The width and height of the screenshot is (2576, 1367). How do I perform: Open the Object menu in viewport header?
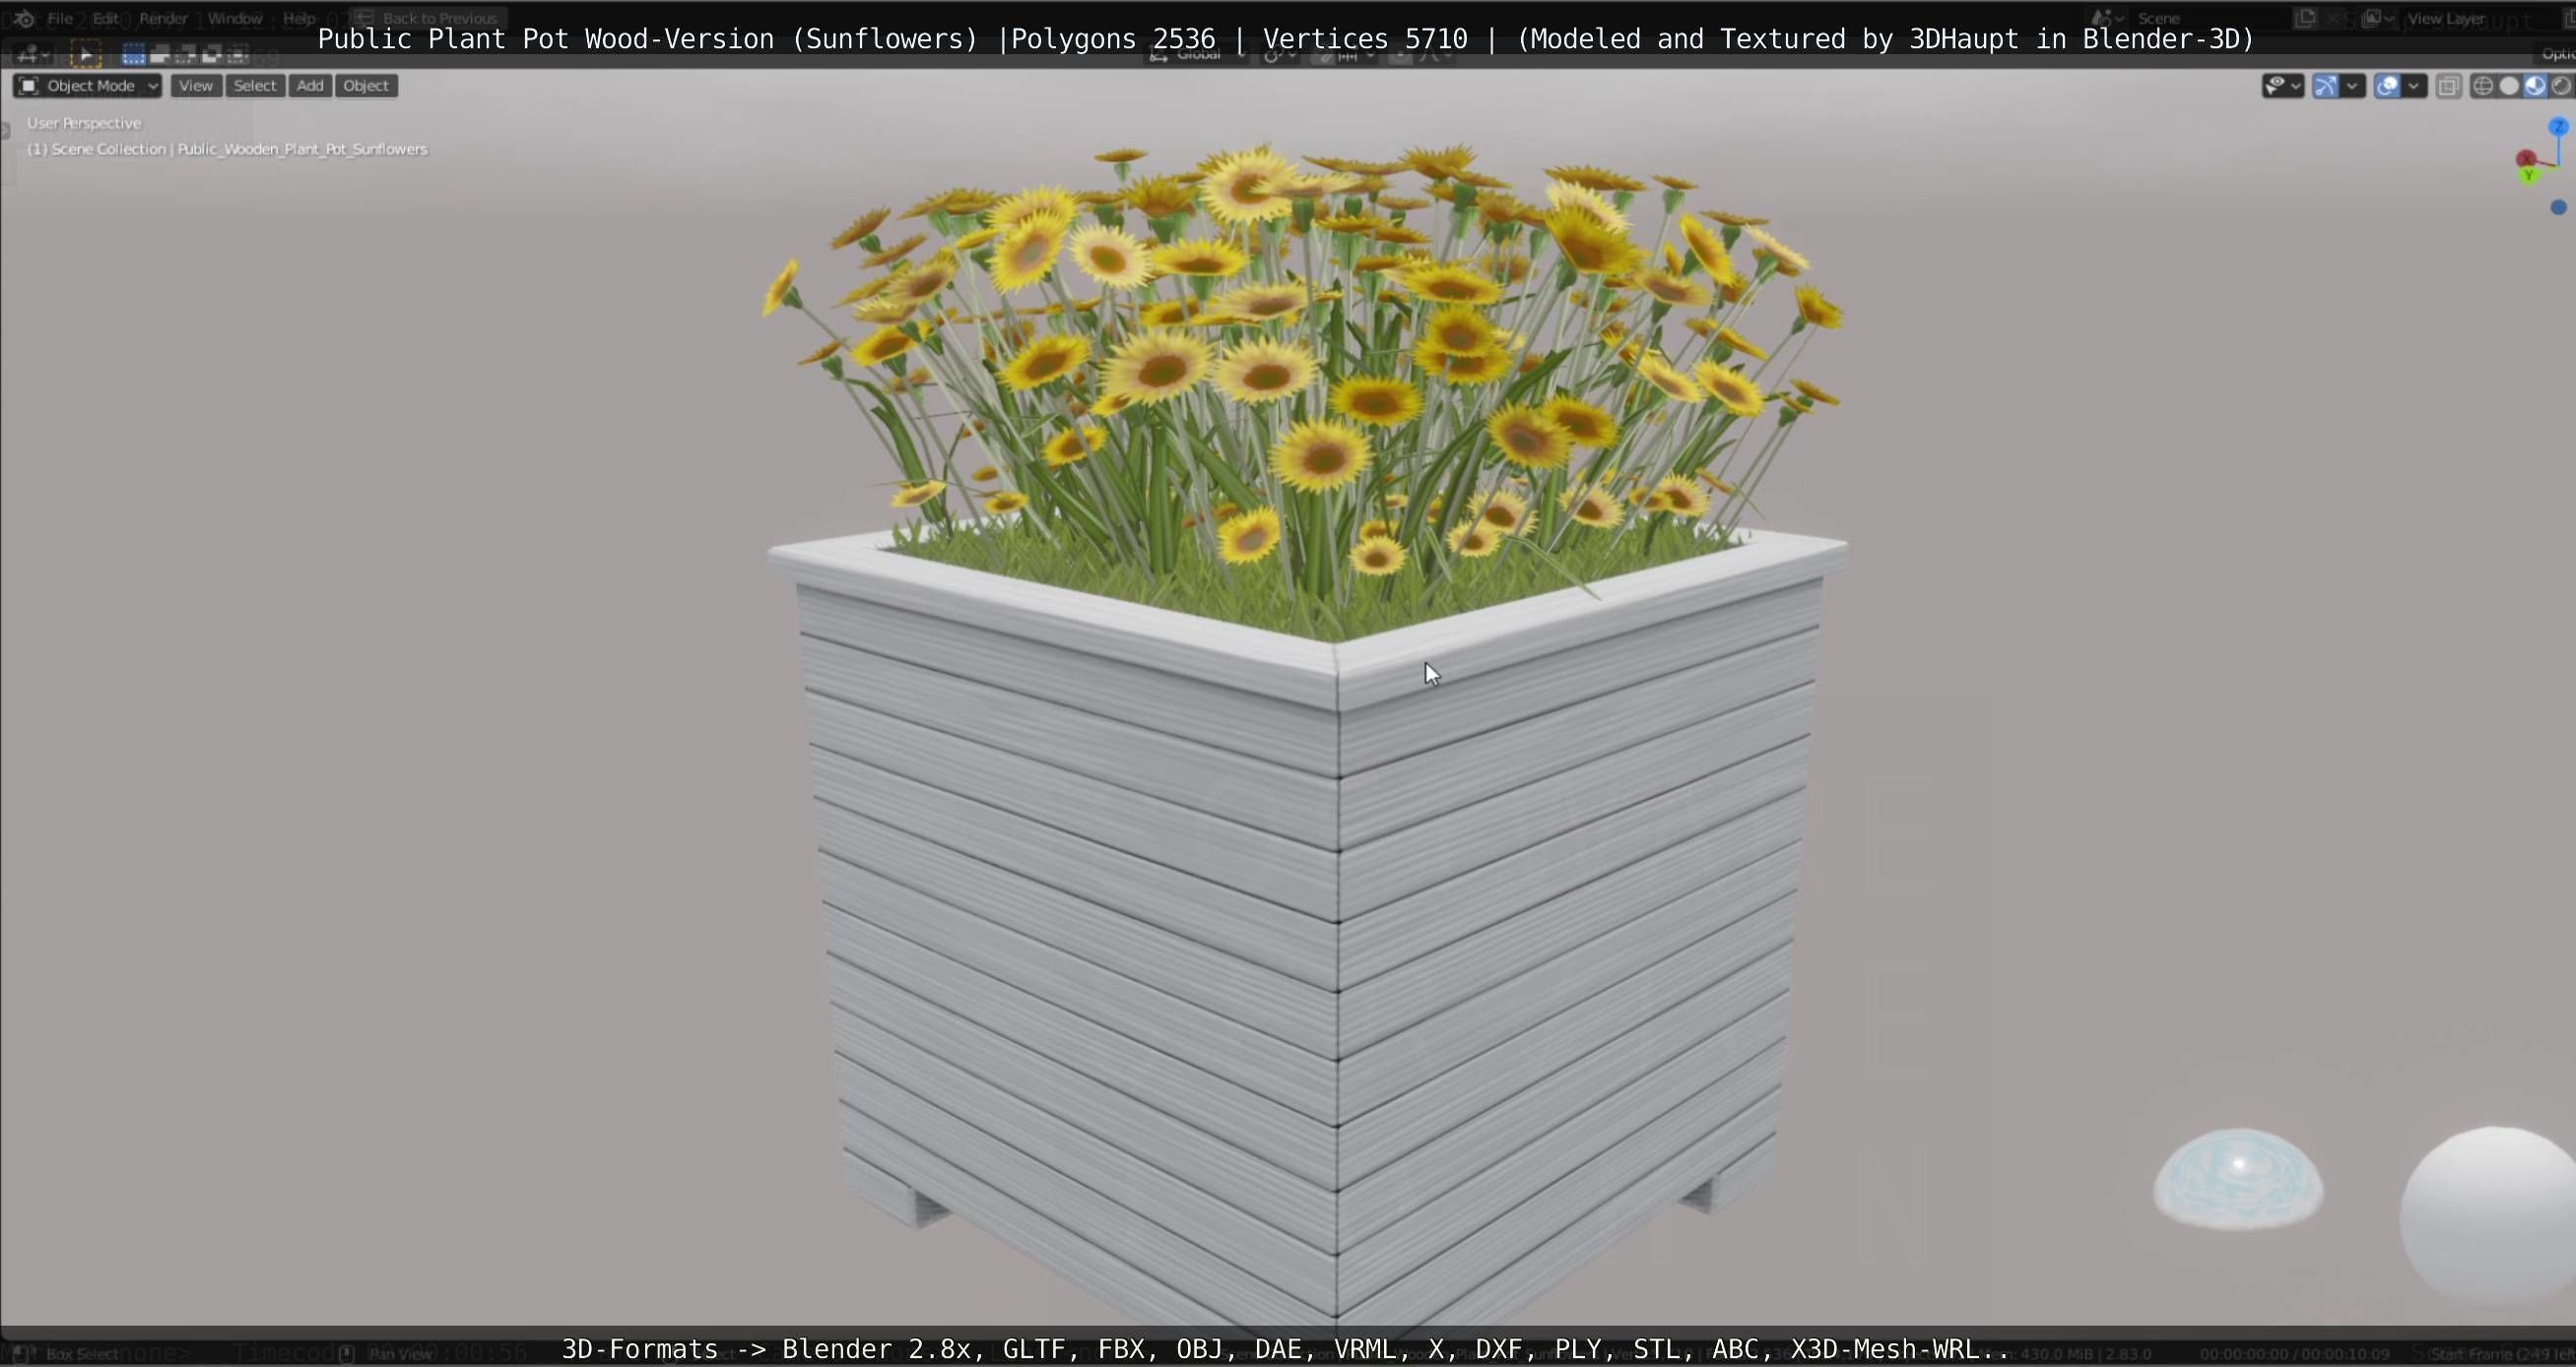click(365, 86)
